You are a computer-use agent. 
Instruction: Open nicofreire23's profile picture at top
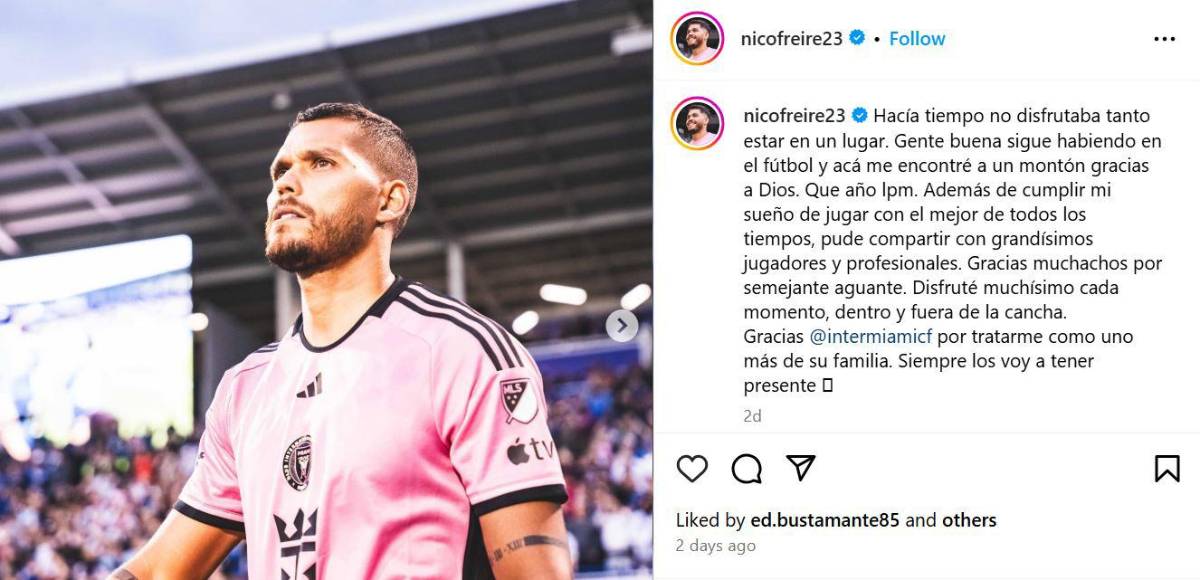(x=696, y=36)
